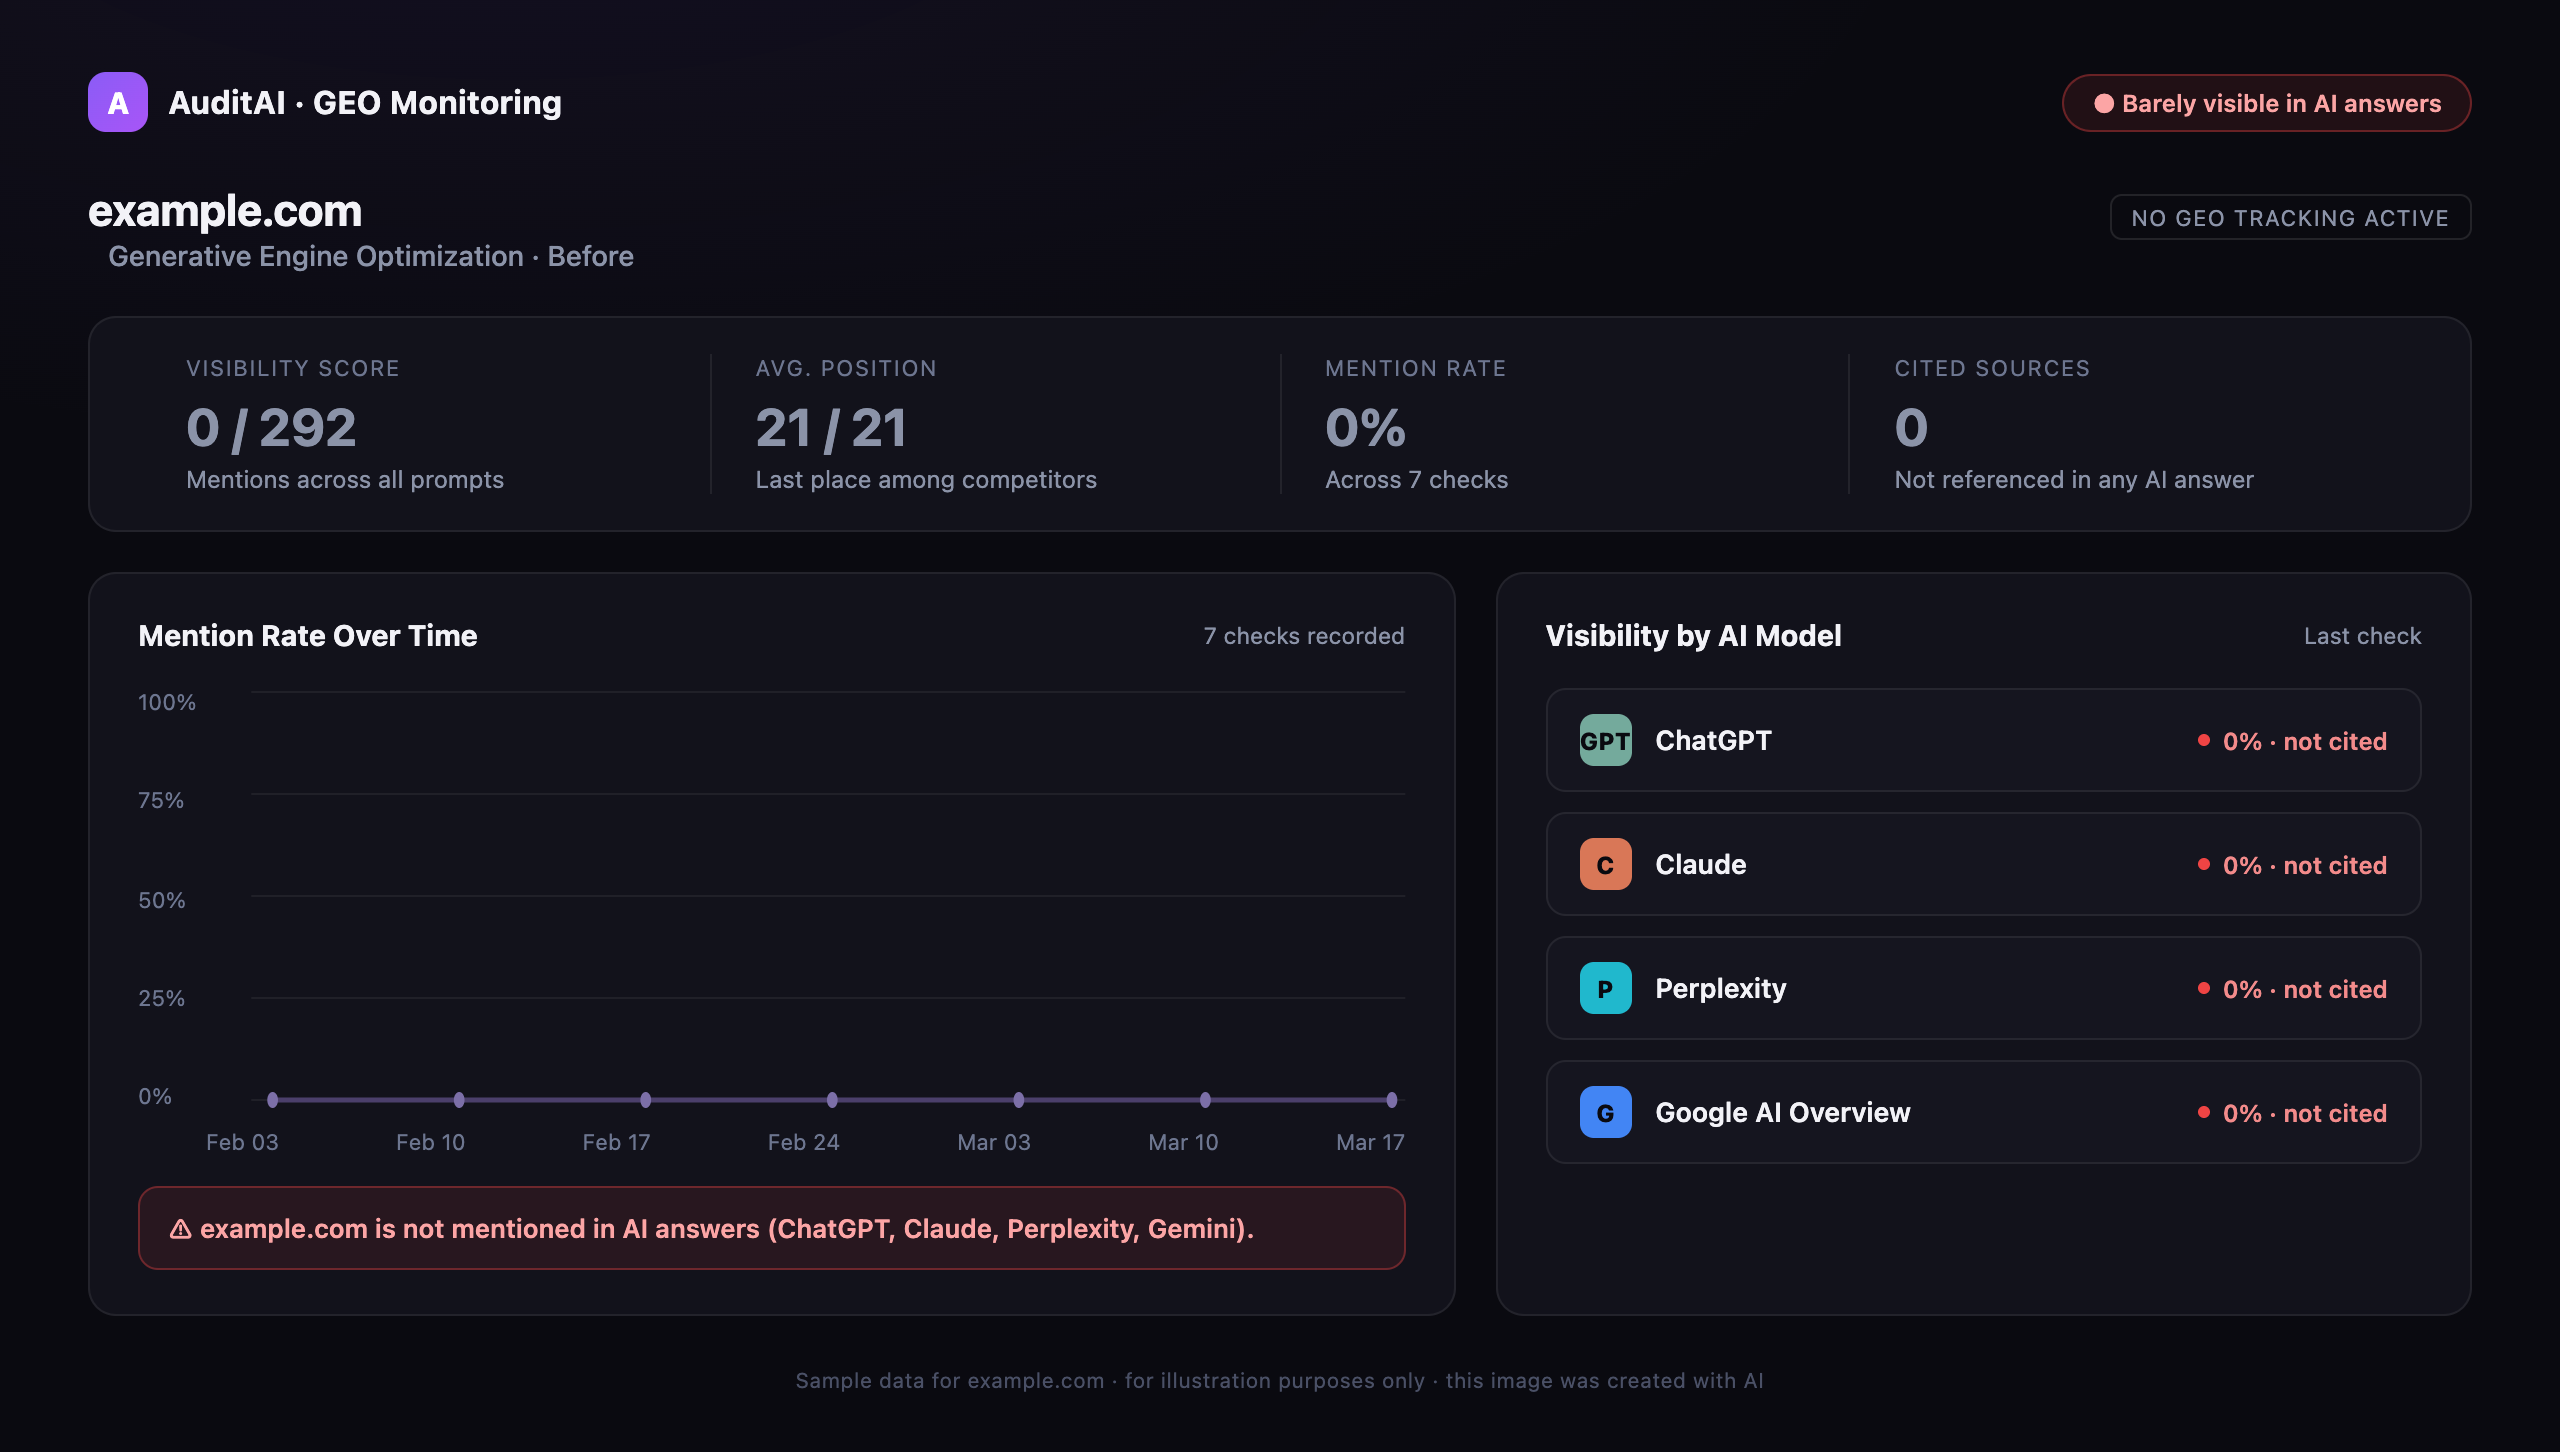The image size is (2560, 1452).
Task: Click the Not referenced in any AI answer caption
Action: pyautogui.click(x=2074, y=480)
